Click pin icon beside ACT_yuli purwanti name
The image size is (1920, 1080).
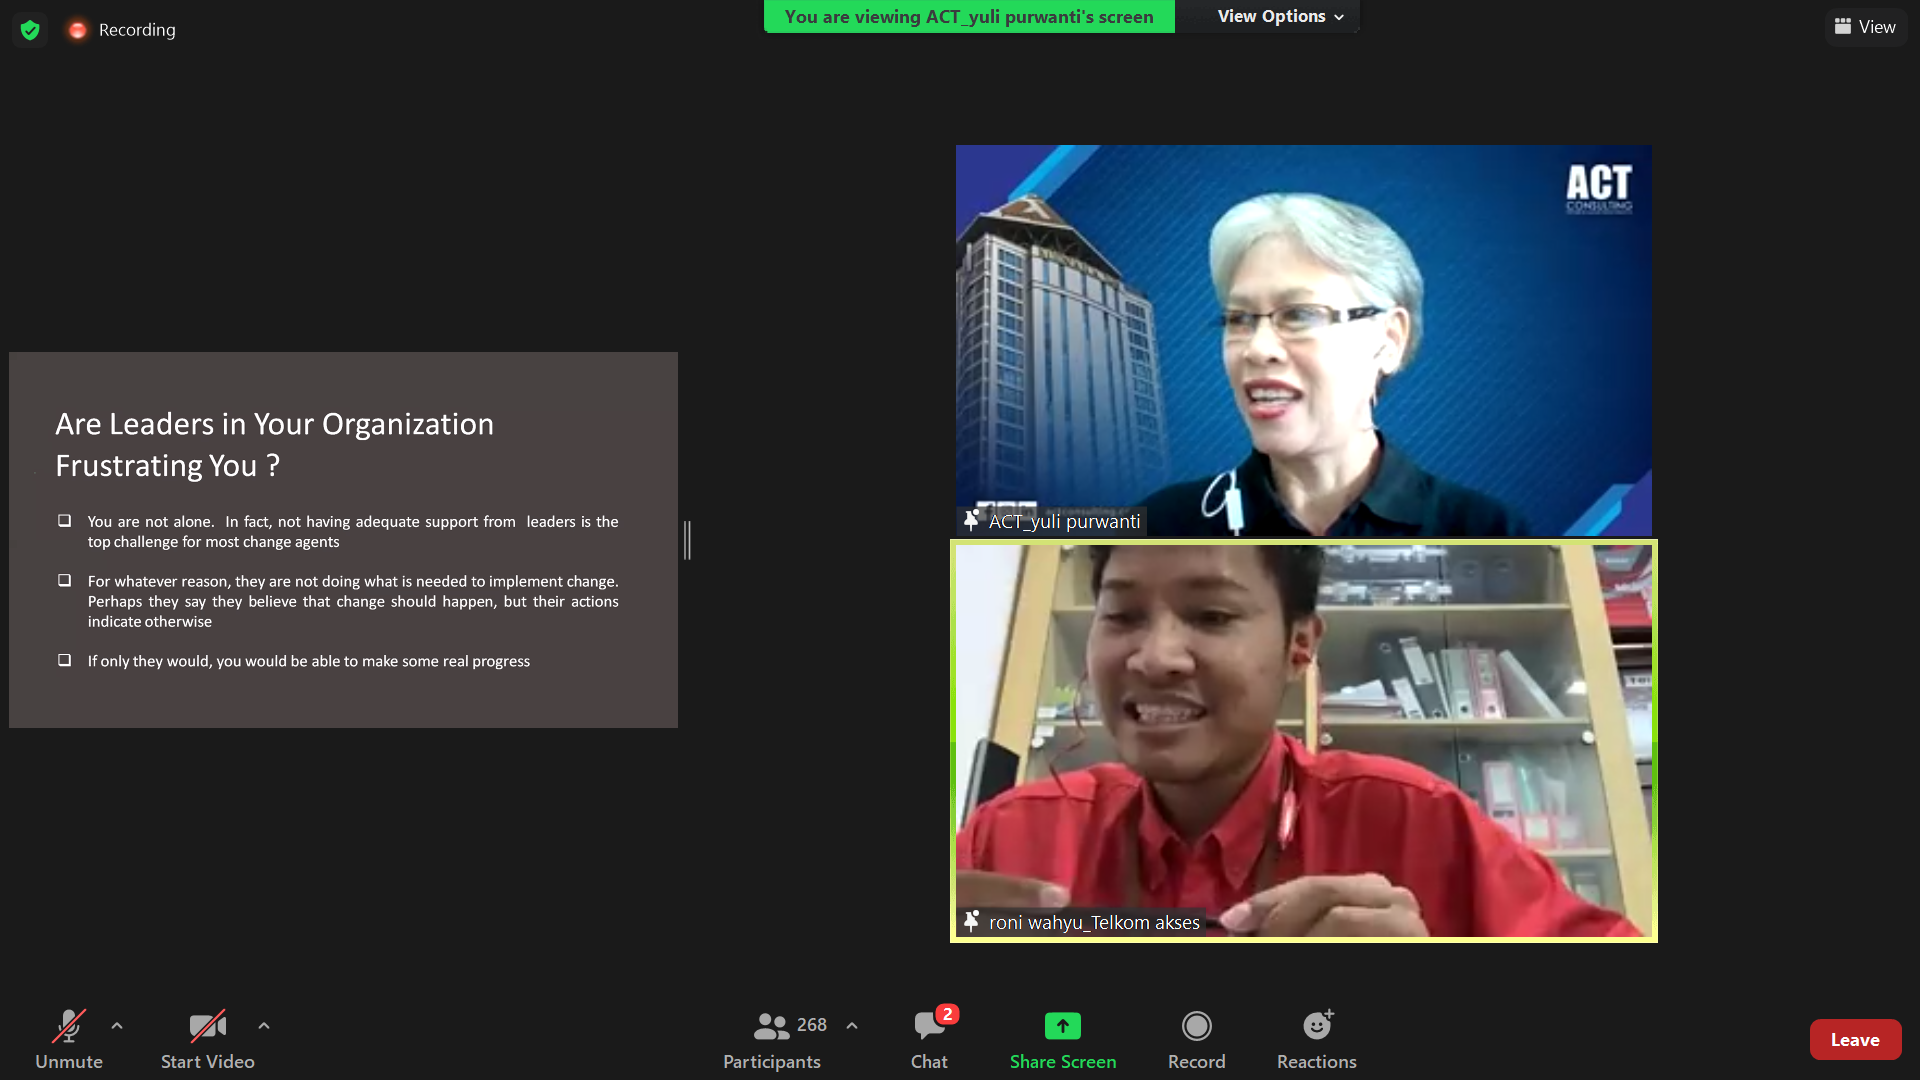[x=971, y=520]
